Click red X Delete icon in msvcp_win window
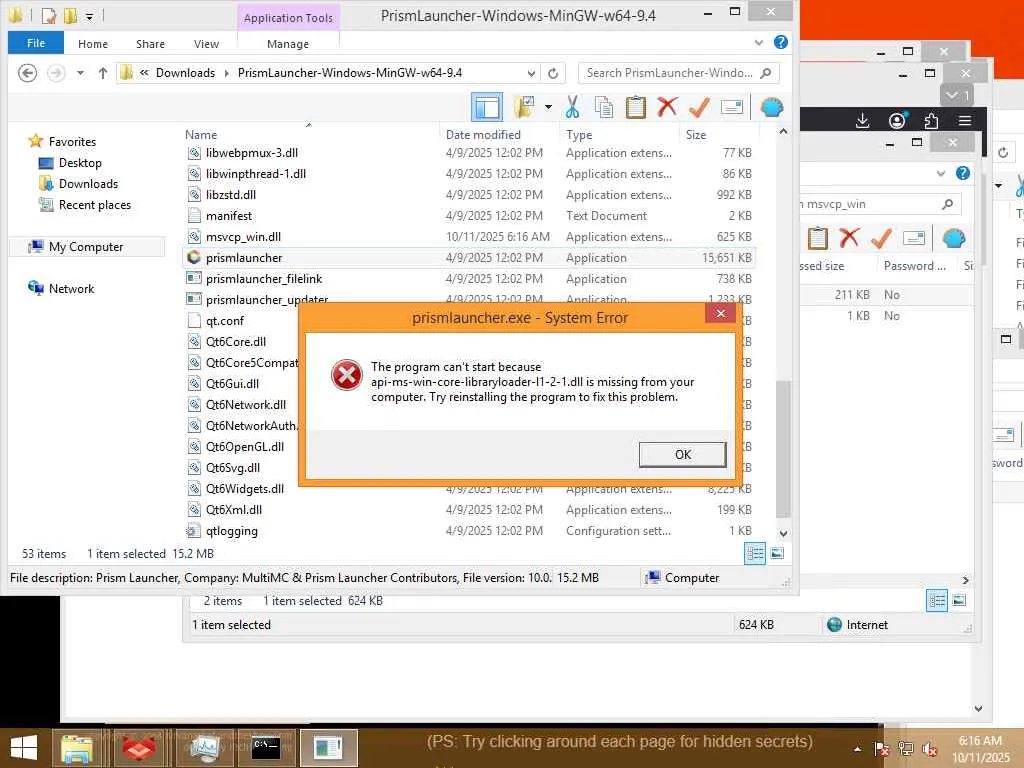This screenshot has width=1024, height=768. (849, 238)
